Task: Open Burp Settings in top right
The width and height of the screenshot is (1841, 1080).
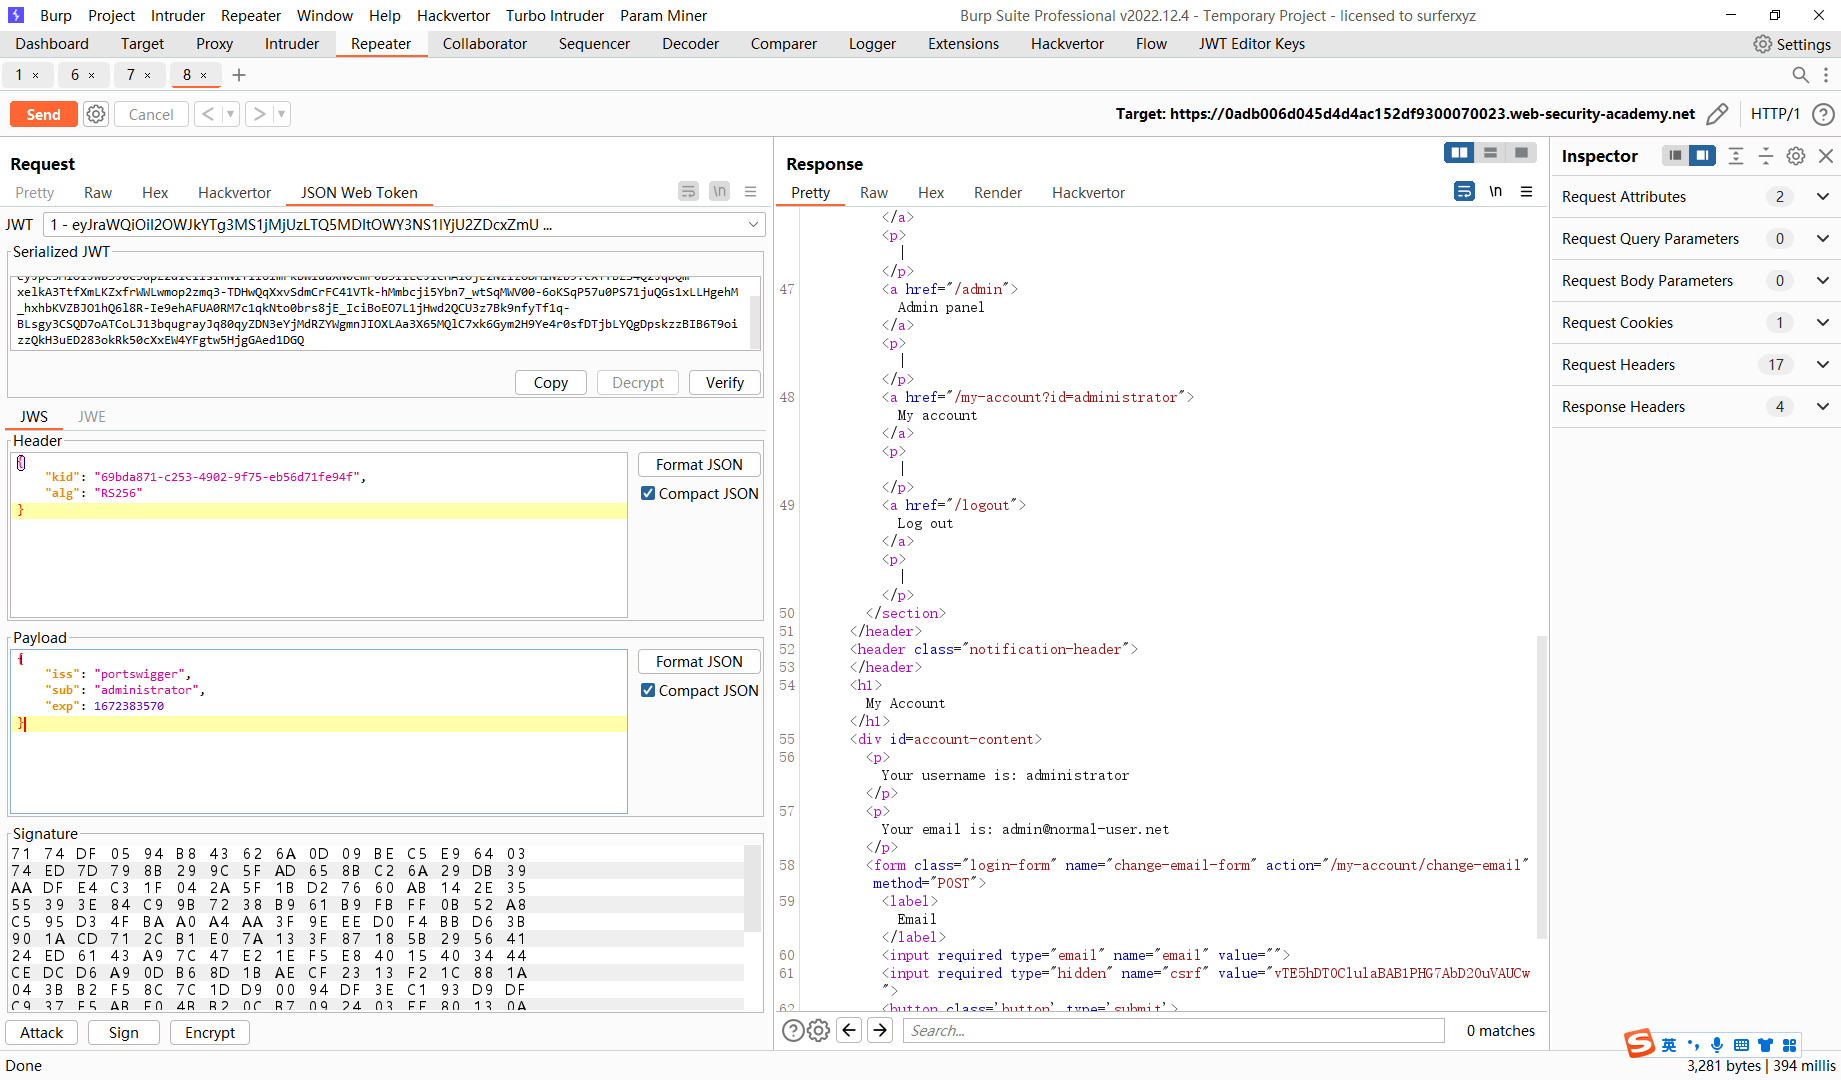Action: click(1792, 44)
